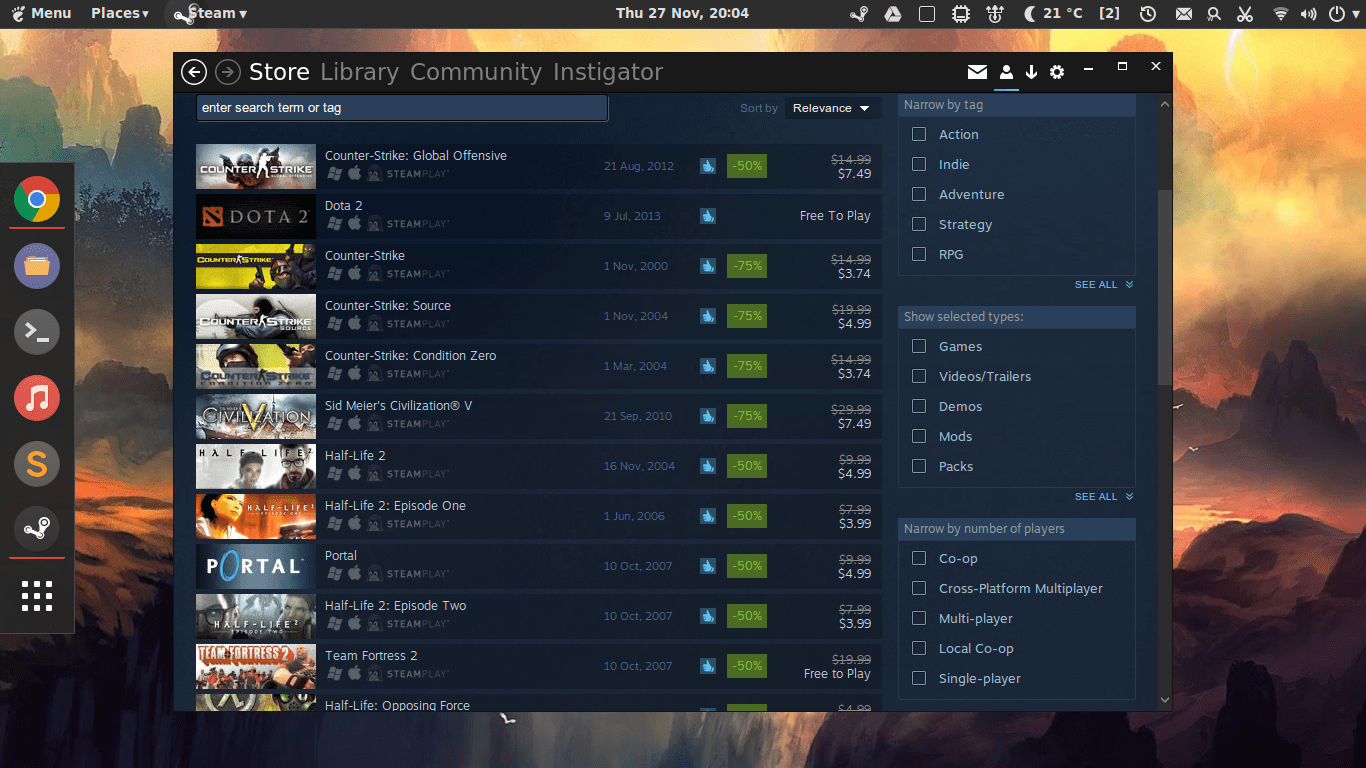Check the Games type filter
1366x768 pixels.
pyautogui.click(x=919, y=346)
